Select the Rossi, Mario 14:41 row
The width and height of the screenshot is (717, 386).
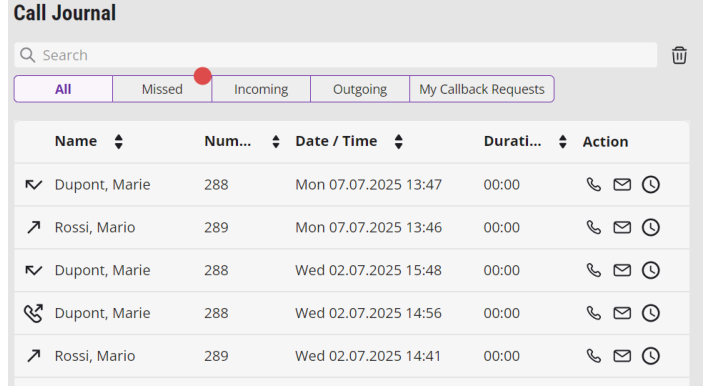click(x=352, y=356)
